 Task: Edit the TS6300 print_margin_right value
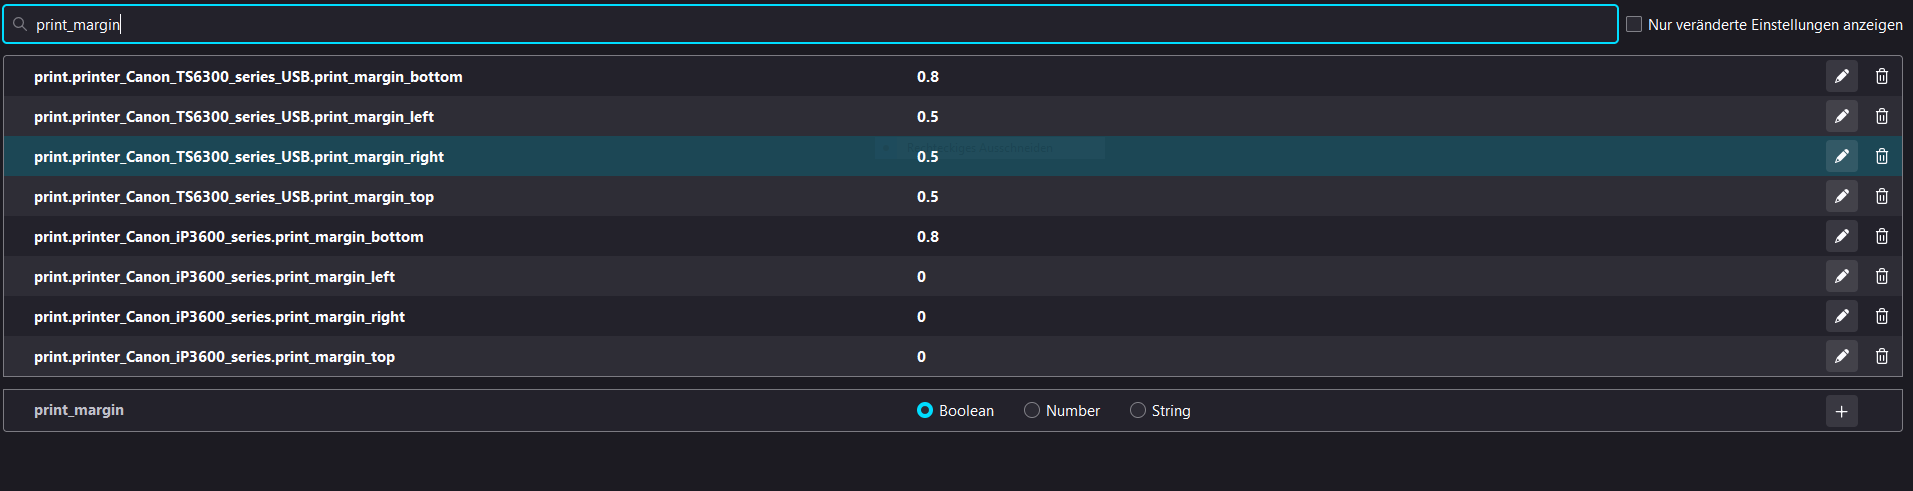coord(1841,156)
